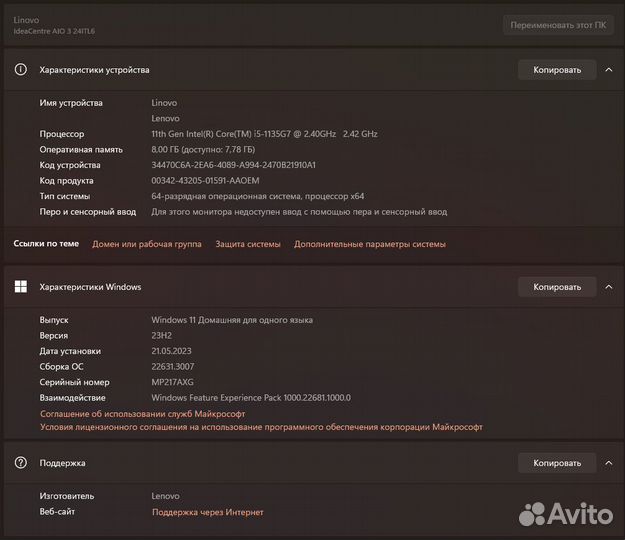Select version value 23H2
Screen dimensions: 625x540
161,336
